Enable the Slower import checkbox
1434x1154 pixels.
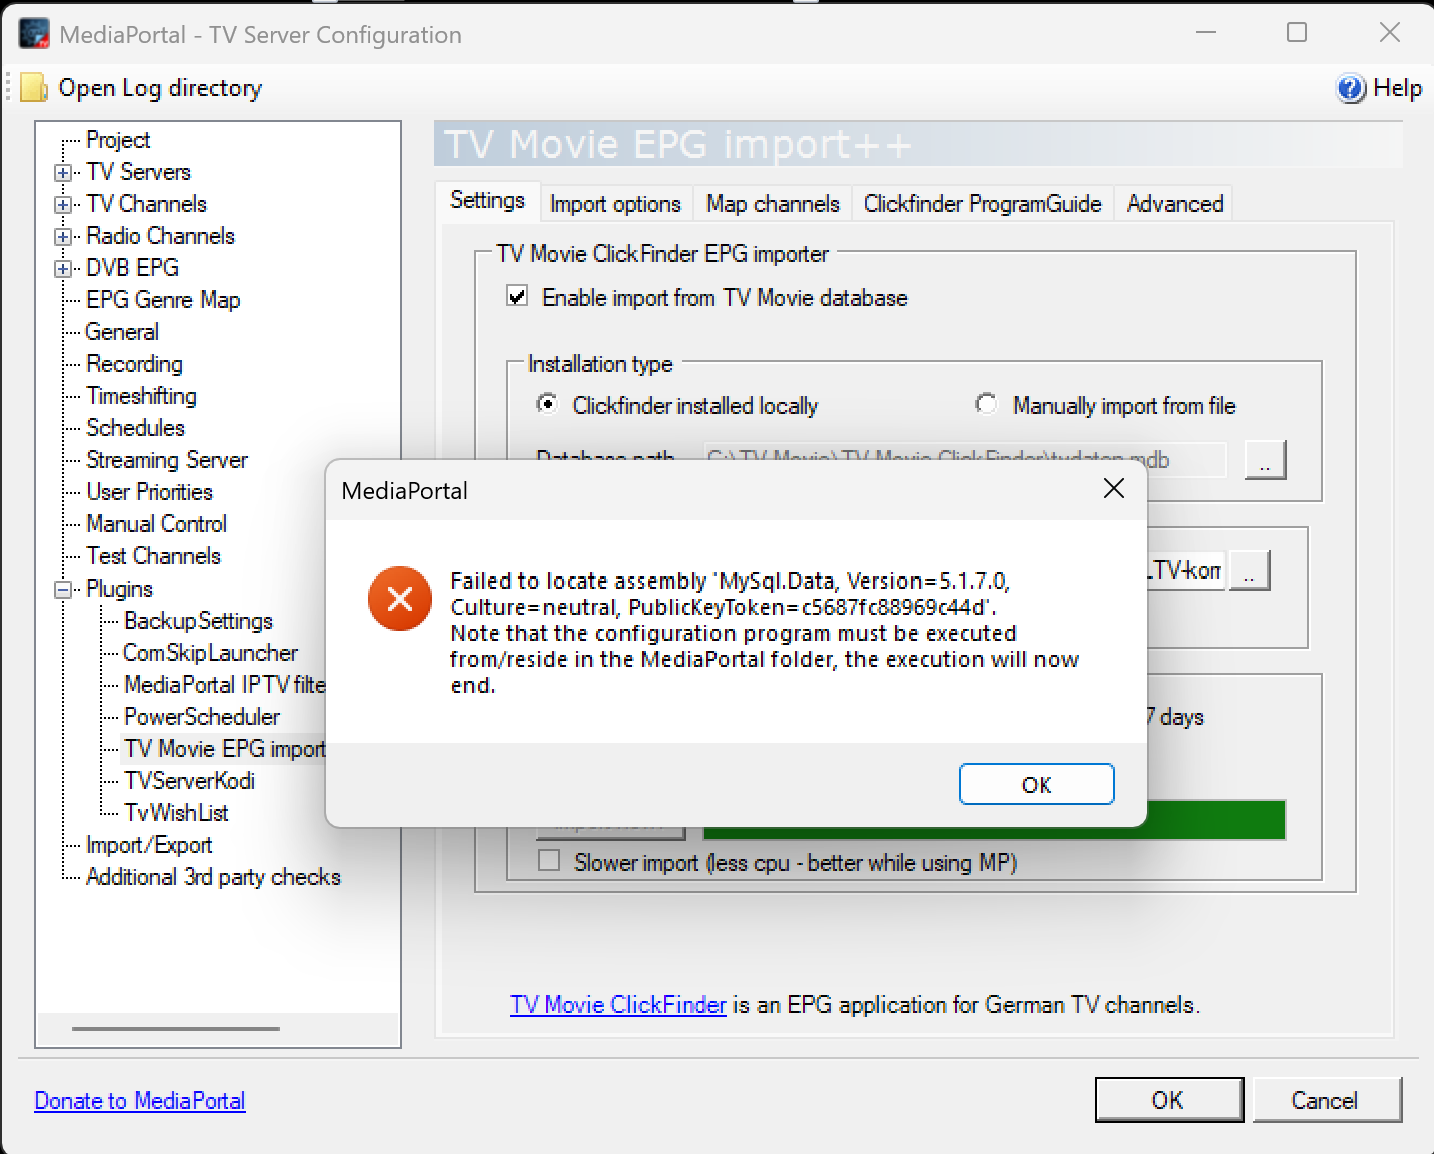(549, 861)
